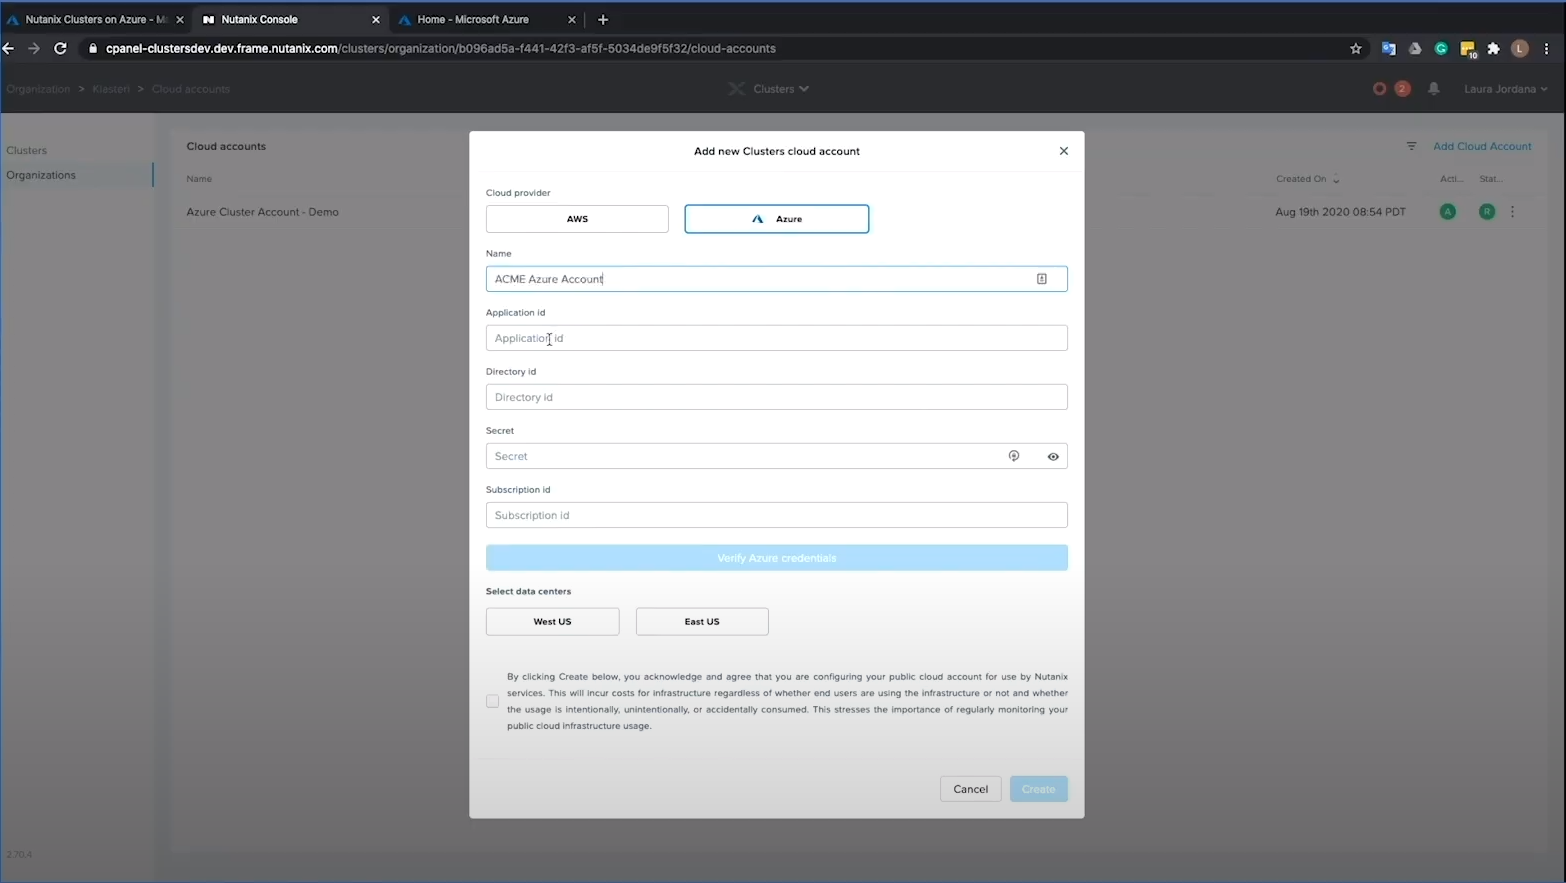Cancel the cloud account dialog
The height and width of the screenshot is (883, 1566).
coord(970,789)
